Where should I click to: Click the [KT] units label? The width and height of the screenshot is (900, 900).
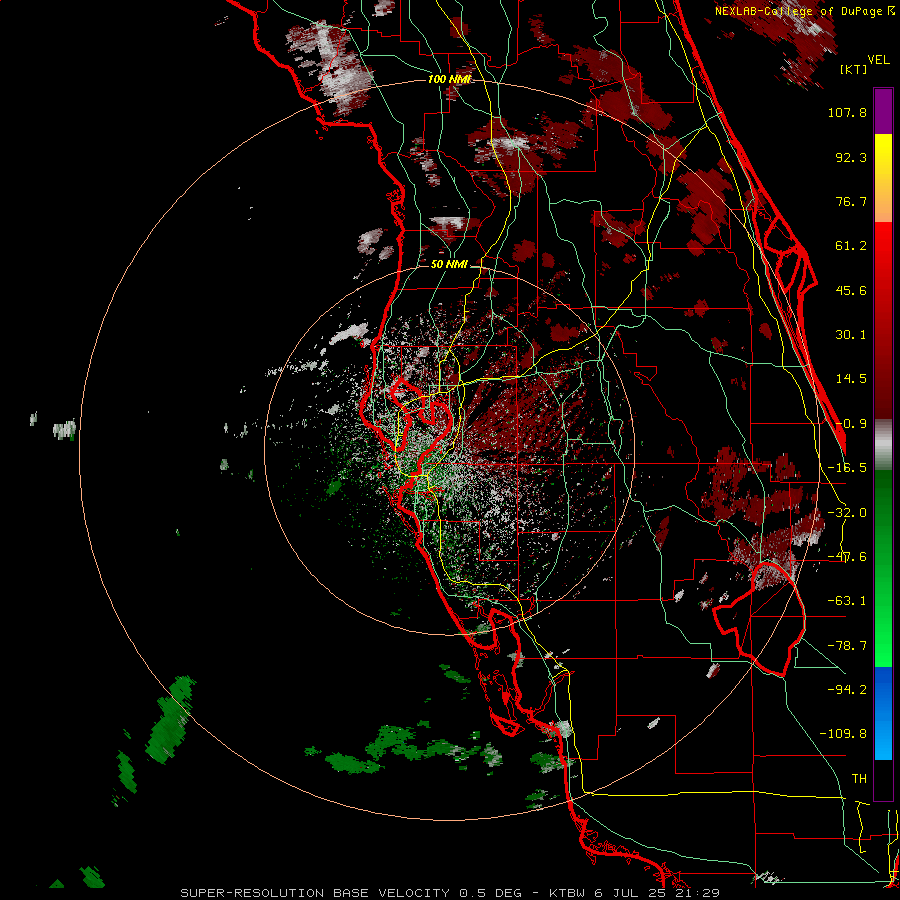[853, 69]
